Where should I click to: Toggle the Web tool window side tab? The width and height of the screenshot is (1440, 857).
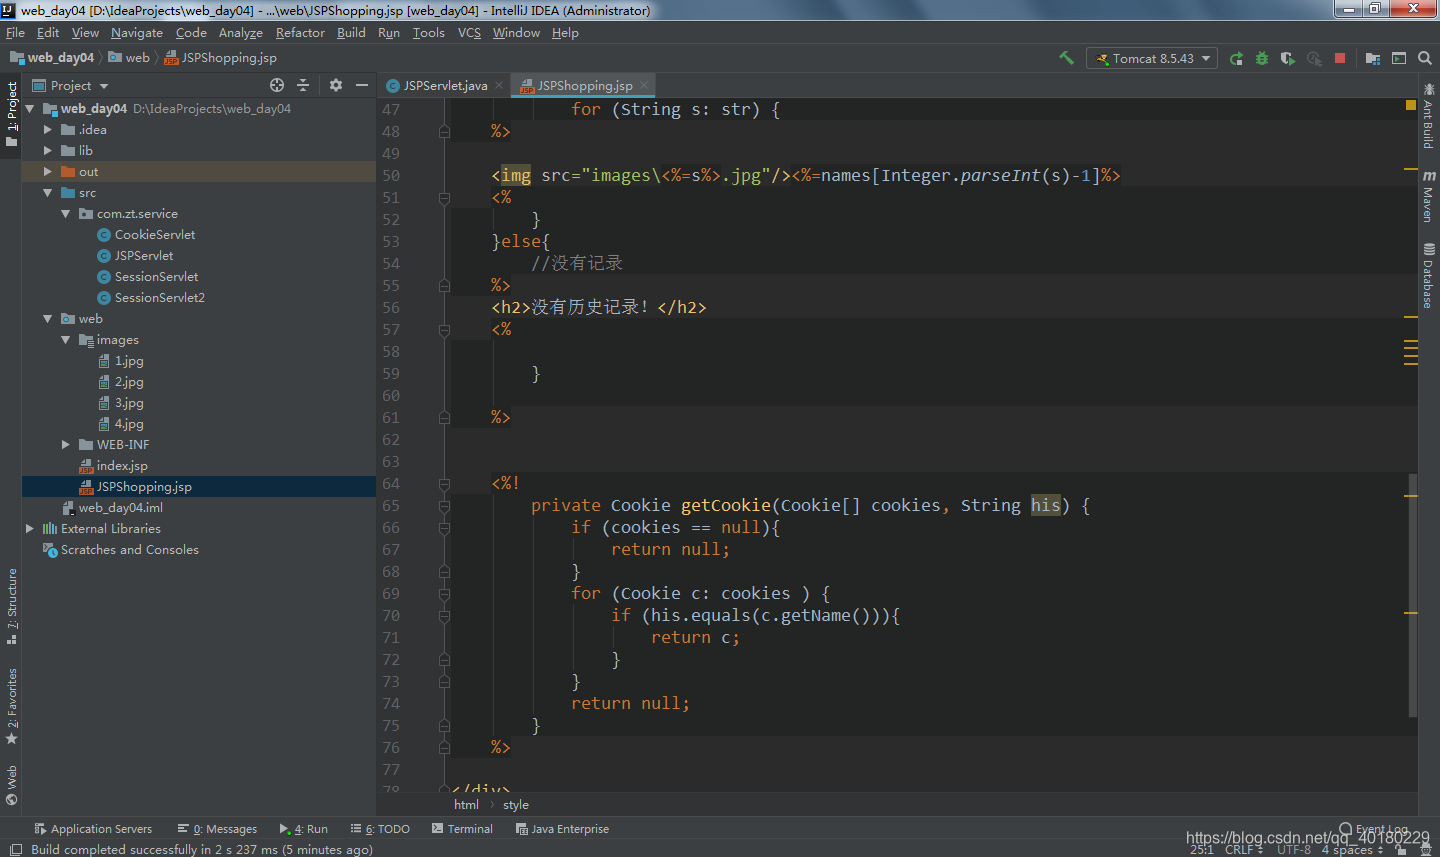pos(11,785)
